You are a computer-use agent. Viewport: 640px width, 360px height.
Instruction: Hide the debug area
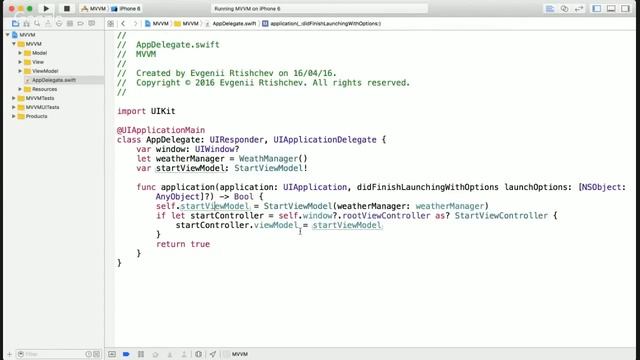pyautogui.click(x=112, y=354)
